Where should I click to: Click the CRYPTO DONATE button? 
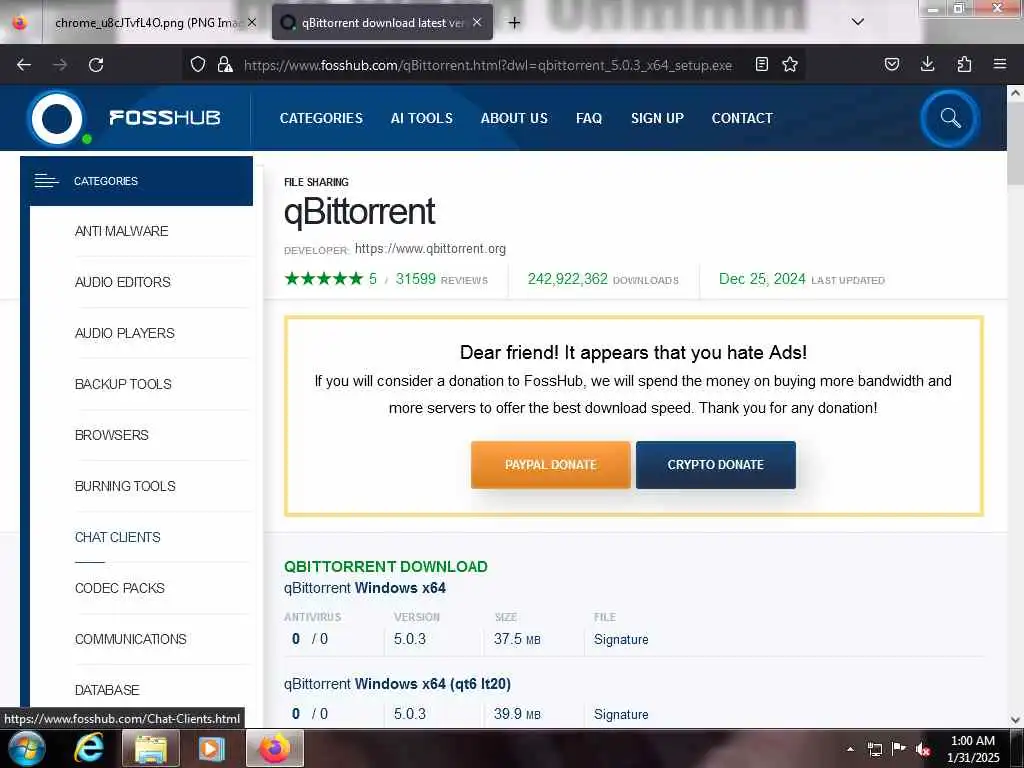pos(716,465)
